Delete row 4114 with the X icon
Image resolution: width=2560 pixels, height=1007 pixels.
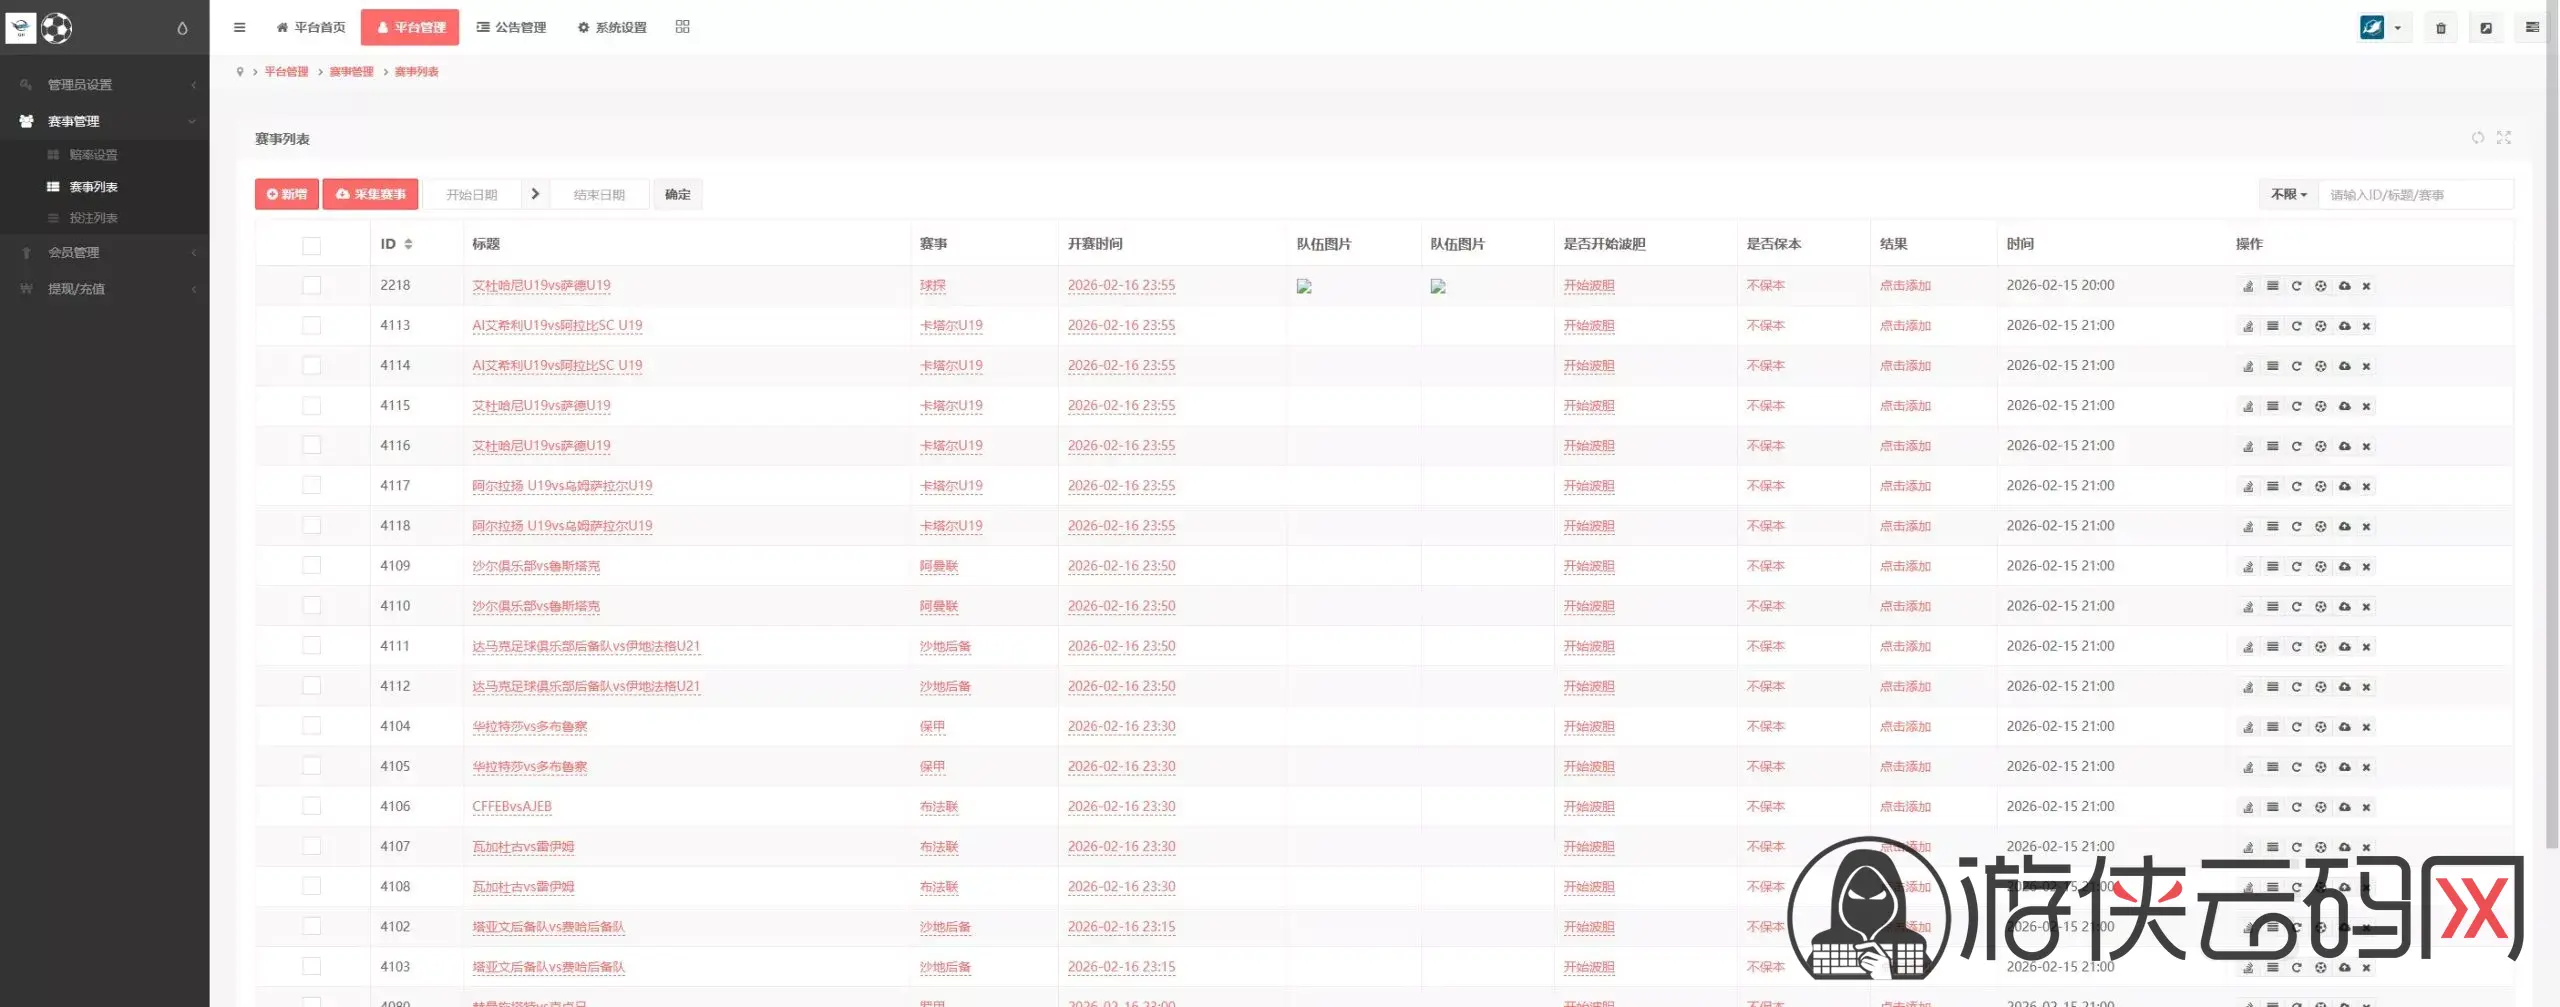pos(2366,366)
